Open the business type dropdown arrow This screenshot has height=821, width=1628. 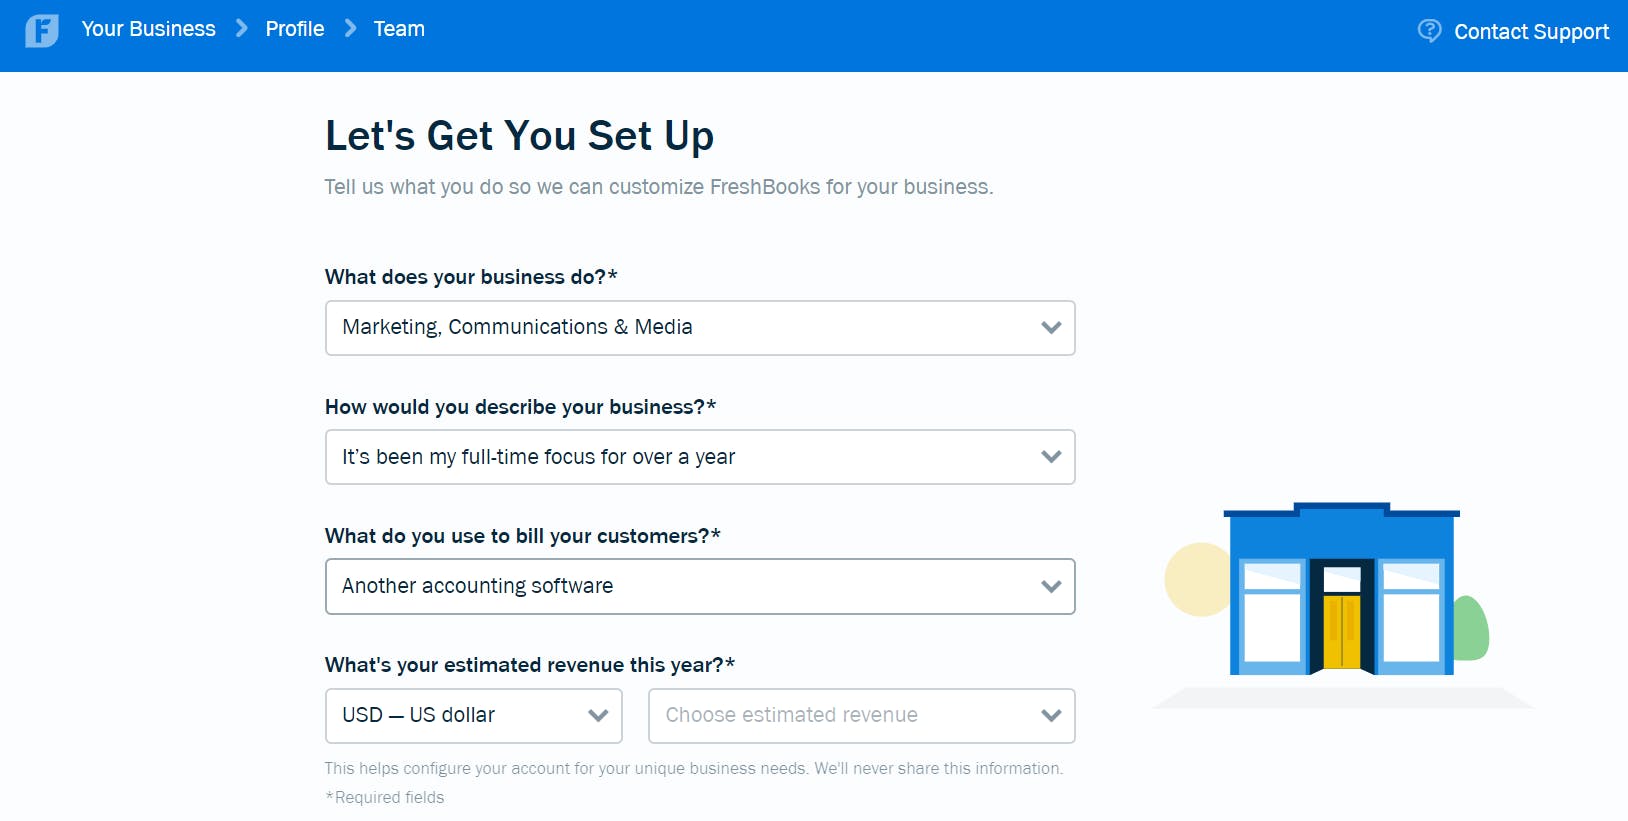[1050, 328]
